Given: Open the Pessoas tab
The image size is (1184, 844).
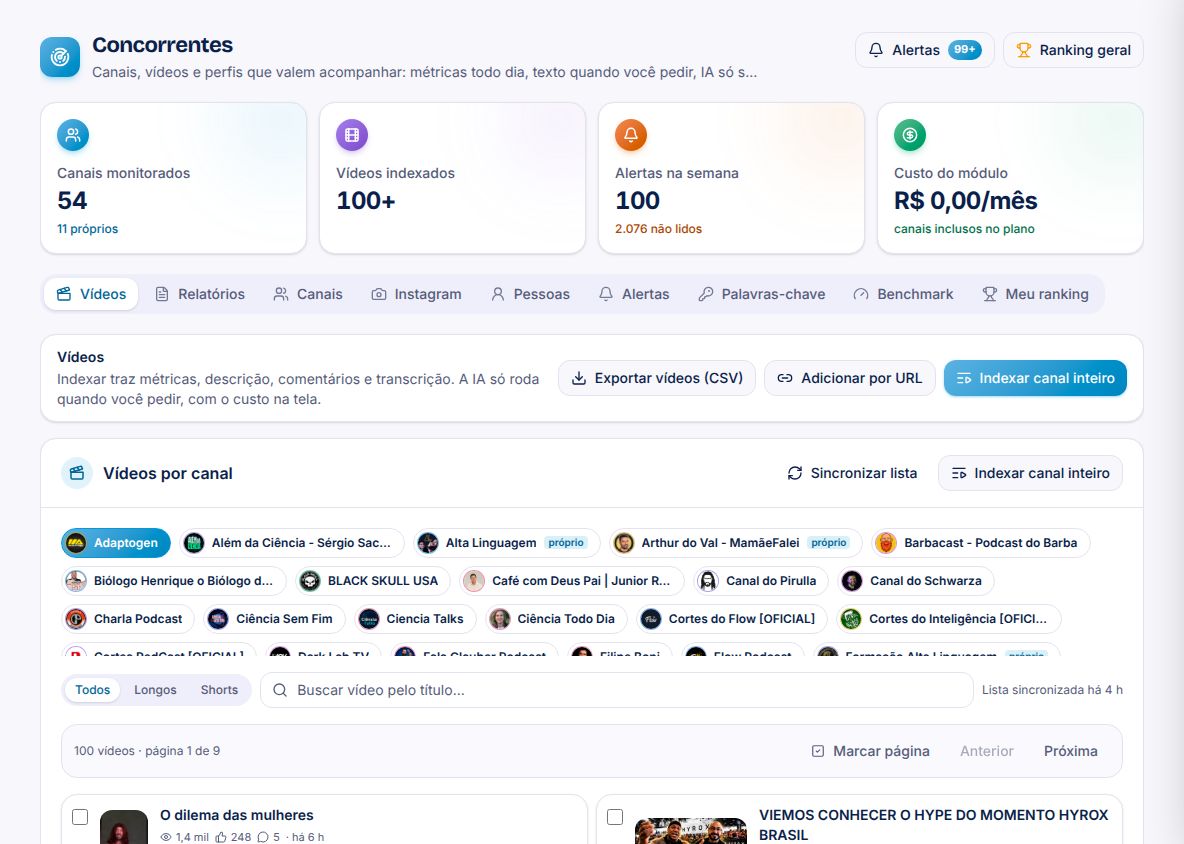Looking at the screenshot, I should pyautogui.click(x=530, y=294).
